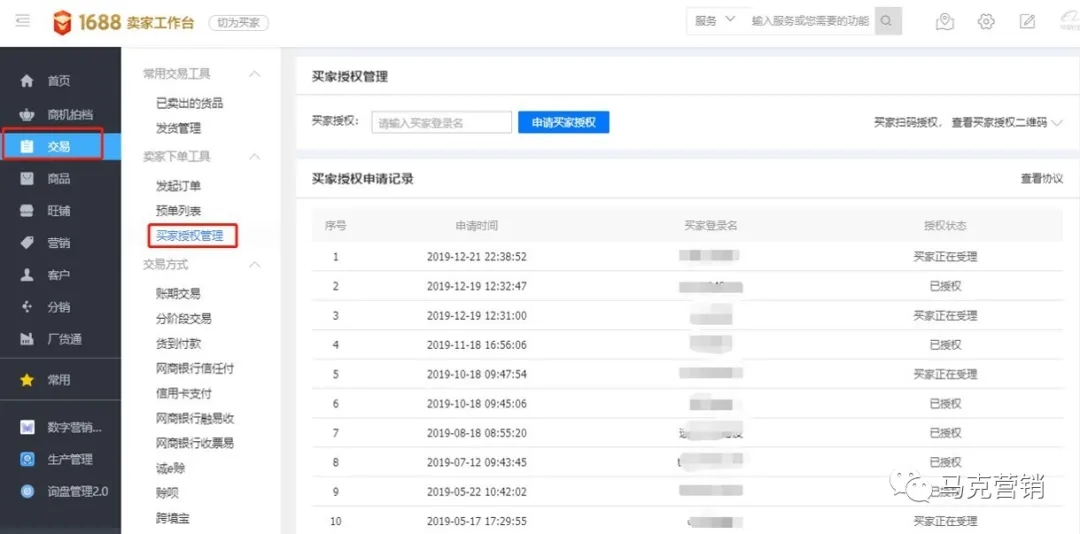This screenshot has height=534, width=1080.
Task: Click the hamburger menu icon at top left
Action: tap(23, 21)
